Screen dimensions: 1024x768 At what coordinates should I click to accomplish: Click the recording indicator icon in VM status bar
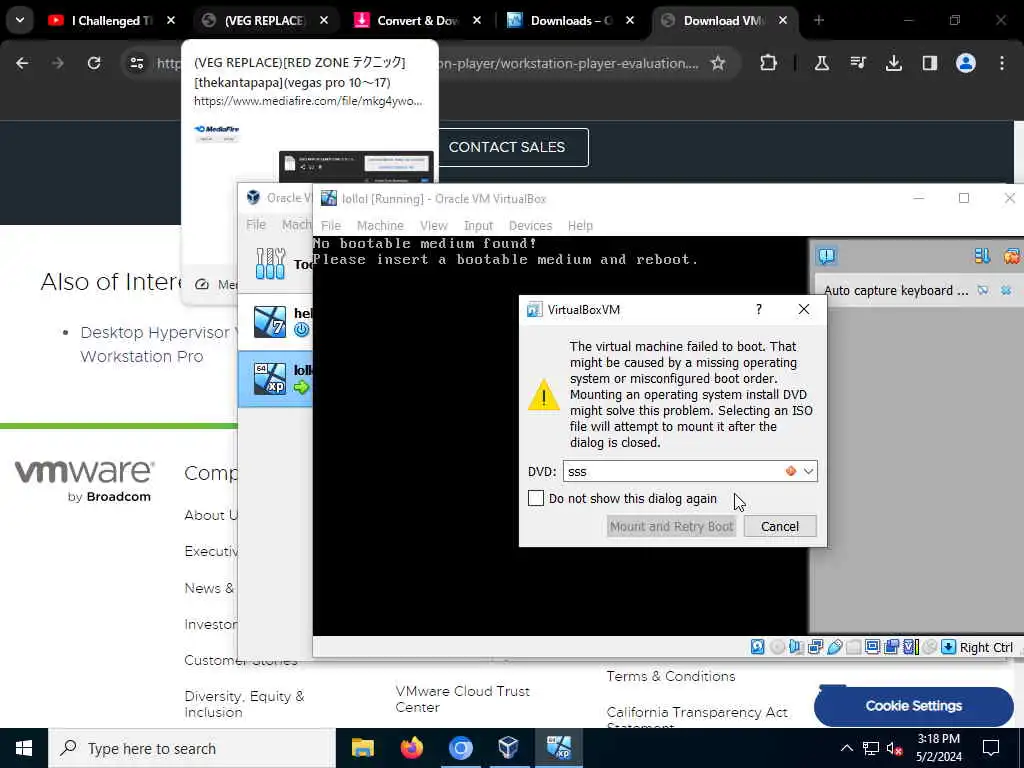click(891, 647)
